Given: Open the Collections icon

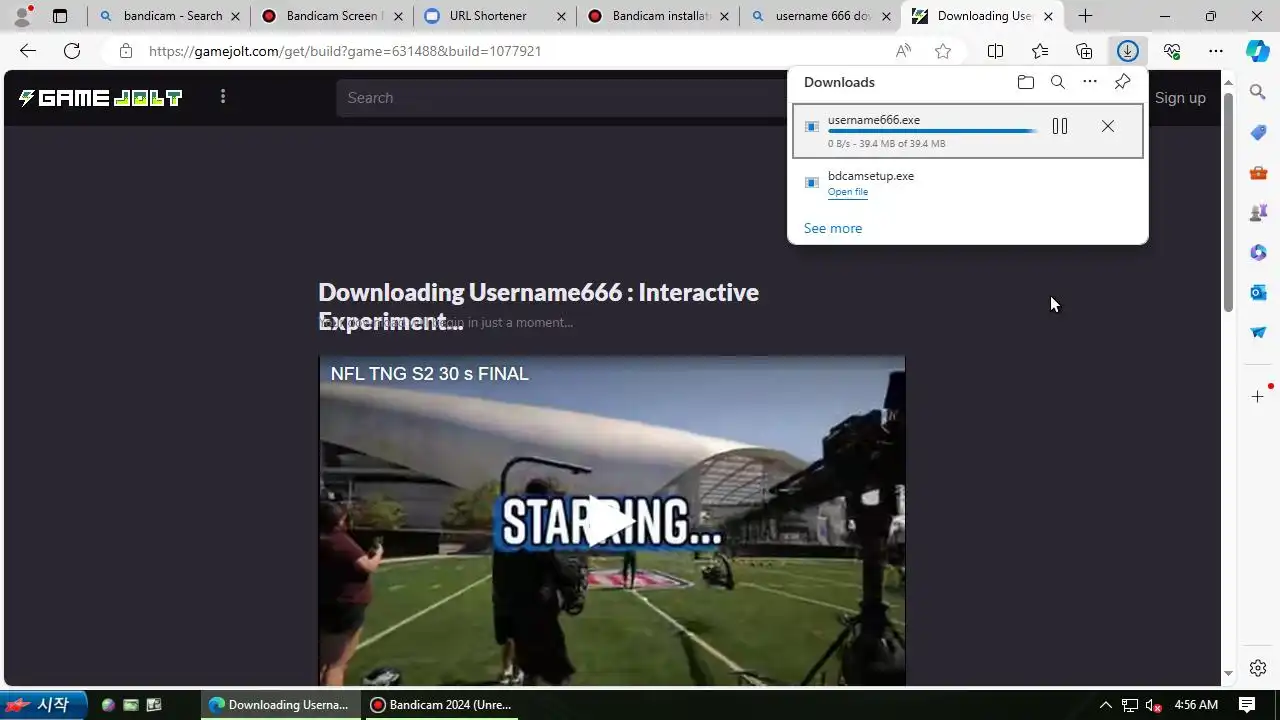Looking at the screenshot, I should click(x=1084, y=51).
